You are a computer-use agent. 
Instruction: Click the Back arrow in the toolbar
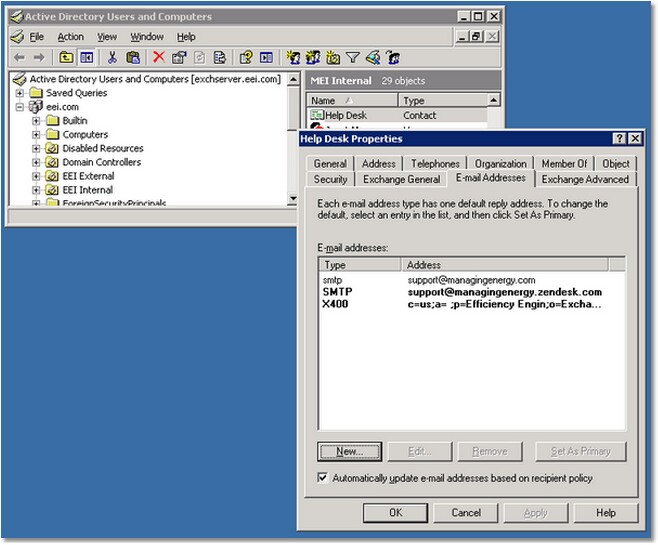19,57
